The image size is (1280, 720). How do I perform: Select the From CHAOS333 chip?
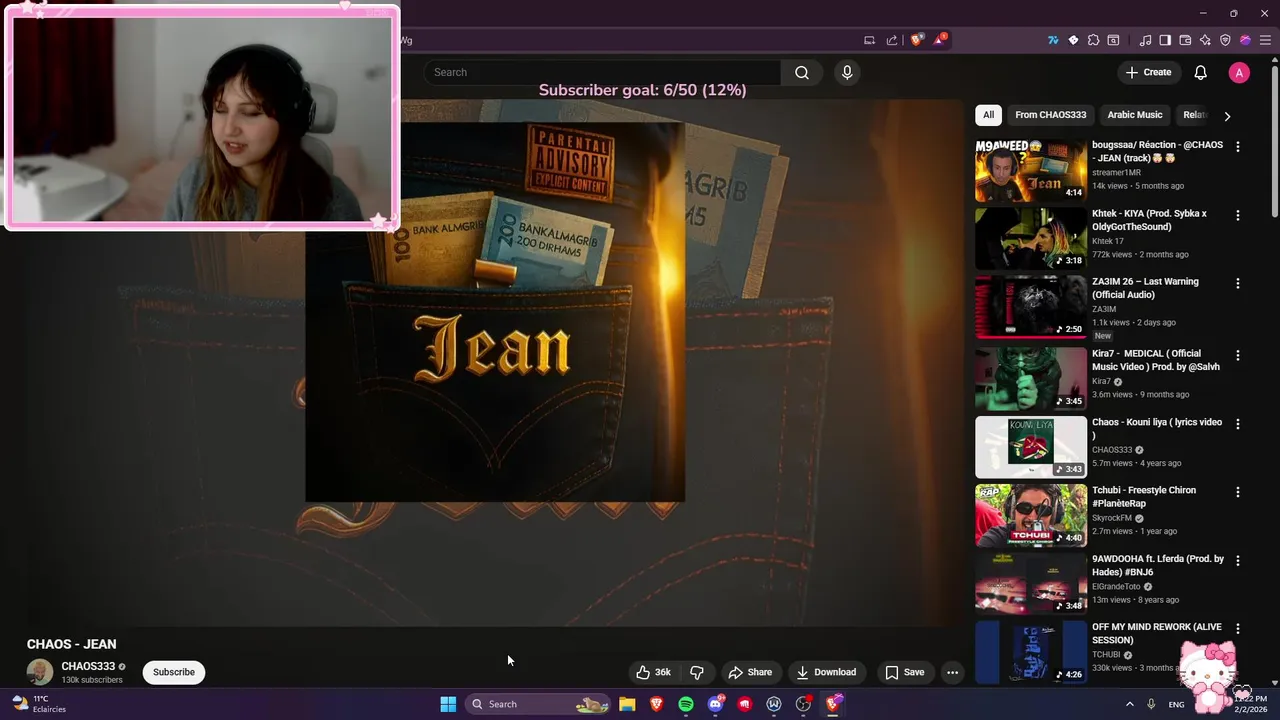point(1050,115)
